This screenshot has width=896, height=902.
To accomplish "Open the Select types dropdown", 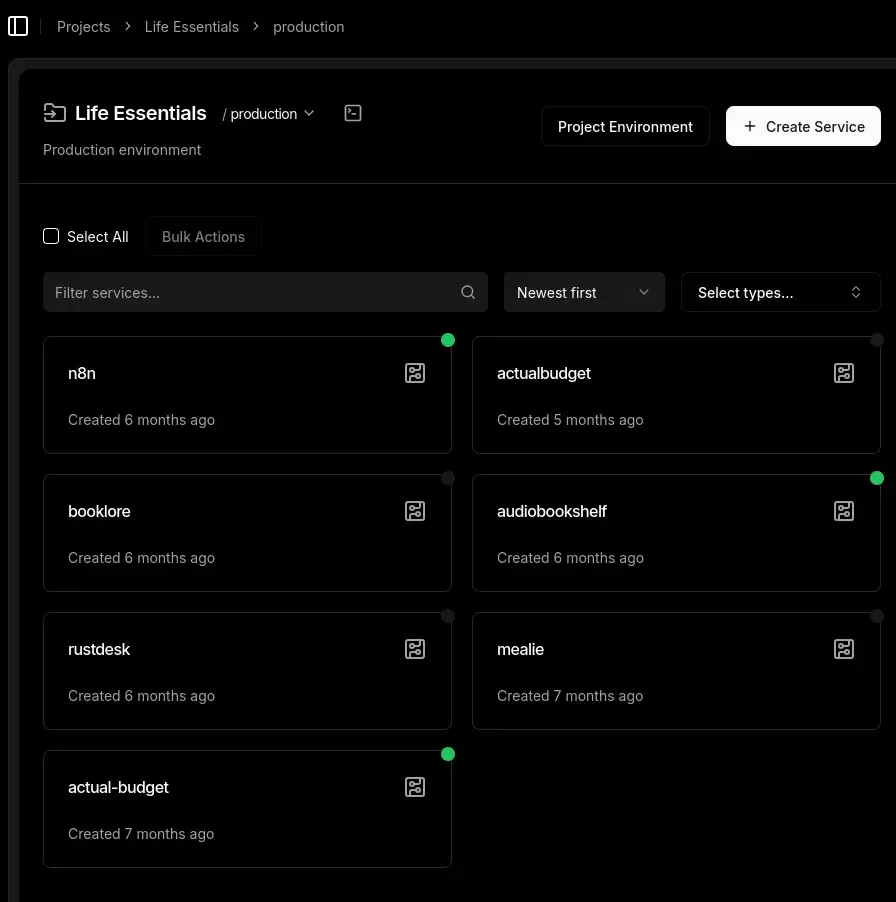I will tap(780, 293).
